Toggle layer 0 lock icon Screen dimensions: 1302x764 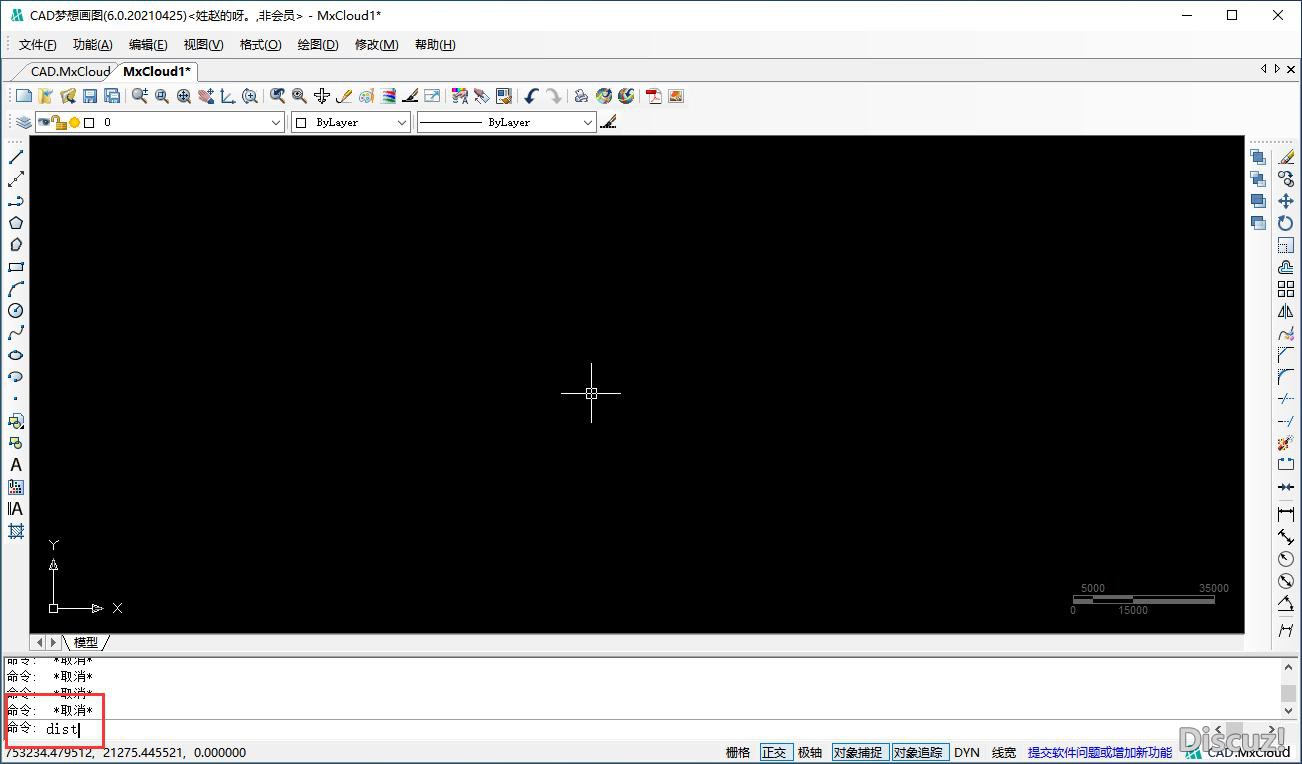[x=60, y=122]
